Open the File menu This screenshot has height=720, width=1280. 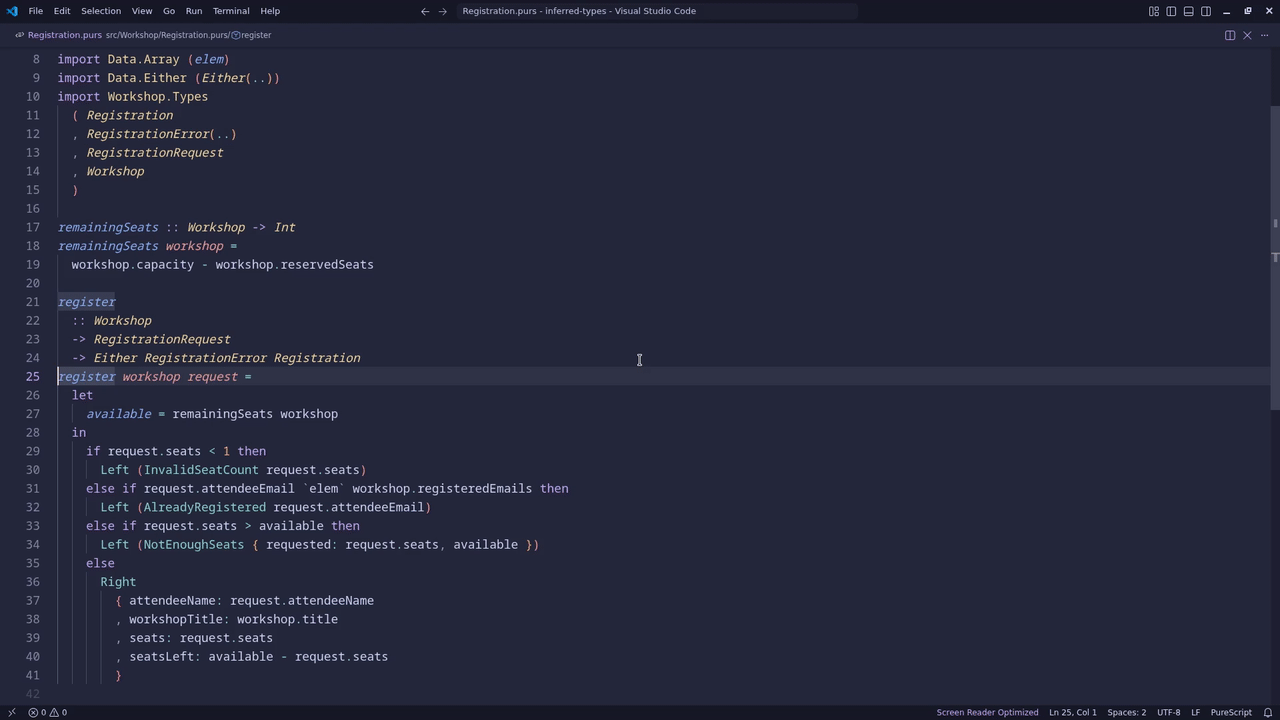35,11
